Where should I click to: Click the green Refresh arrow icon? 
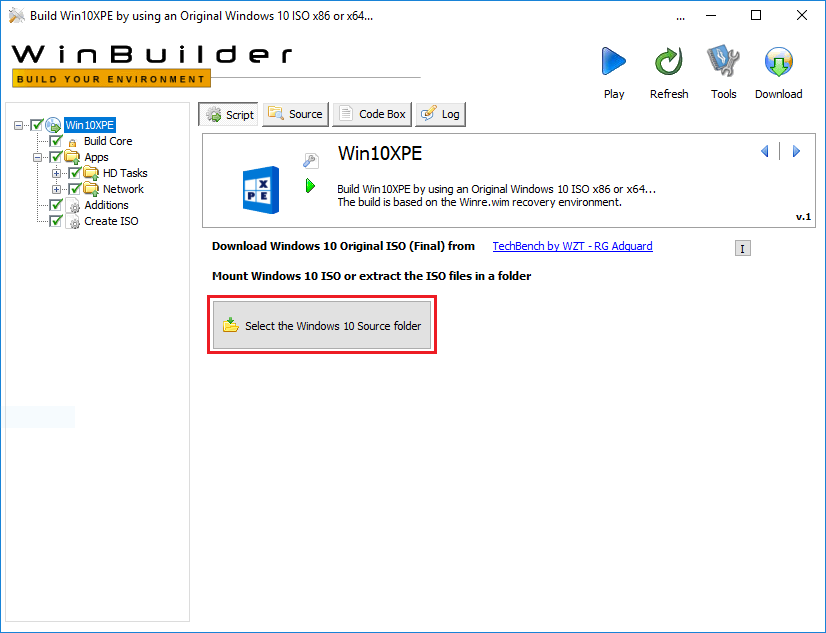[668, 62]
